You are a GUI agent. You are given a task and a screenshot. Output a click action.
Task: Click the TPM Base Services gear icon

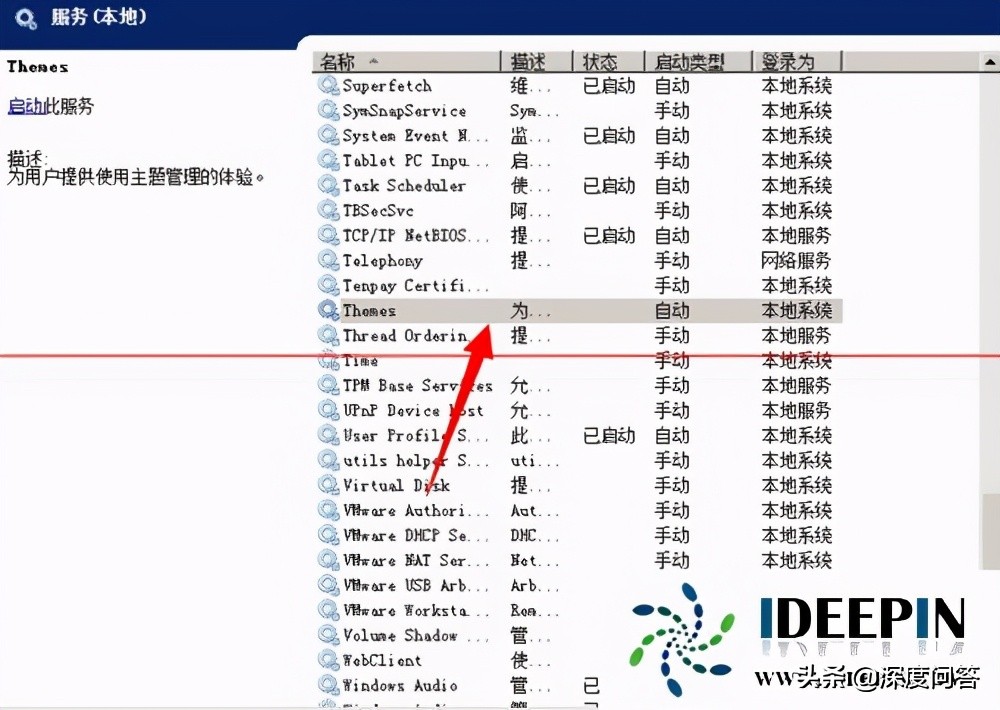tap(328, 385)
